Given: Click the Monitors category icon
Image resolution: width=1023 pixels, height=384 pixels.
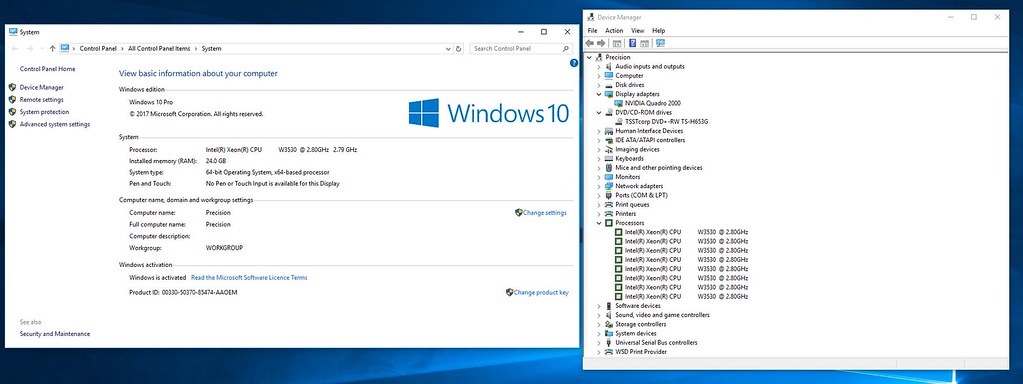Looking at the screenshot, I should 609,177.
